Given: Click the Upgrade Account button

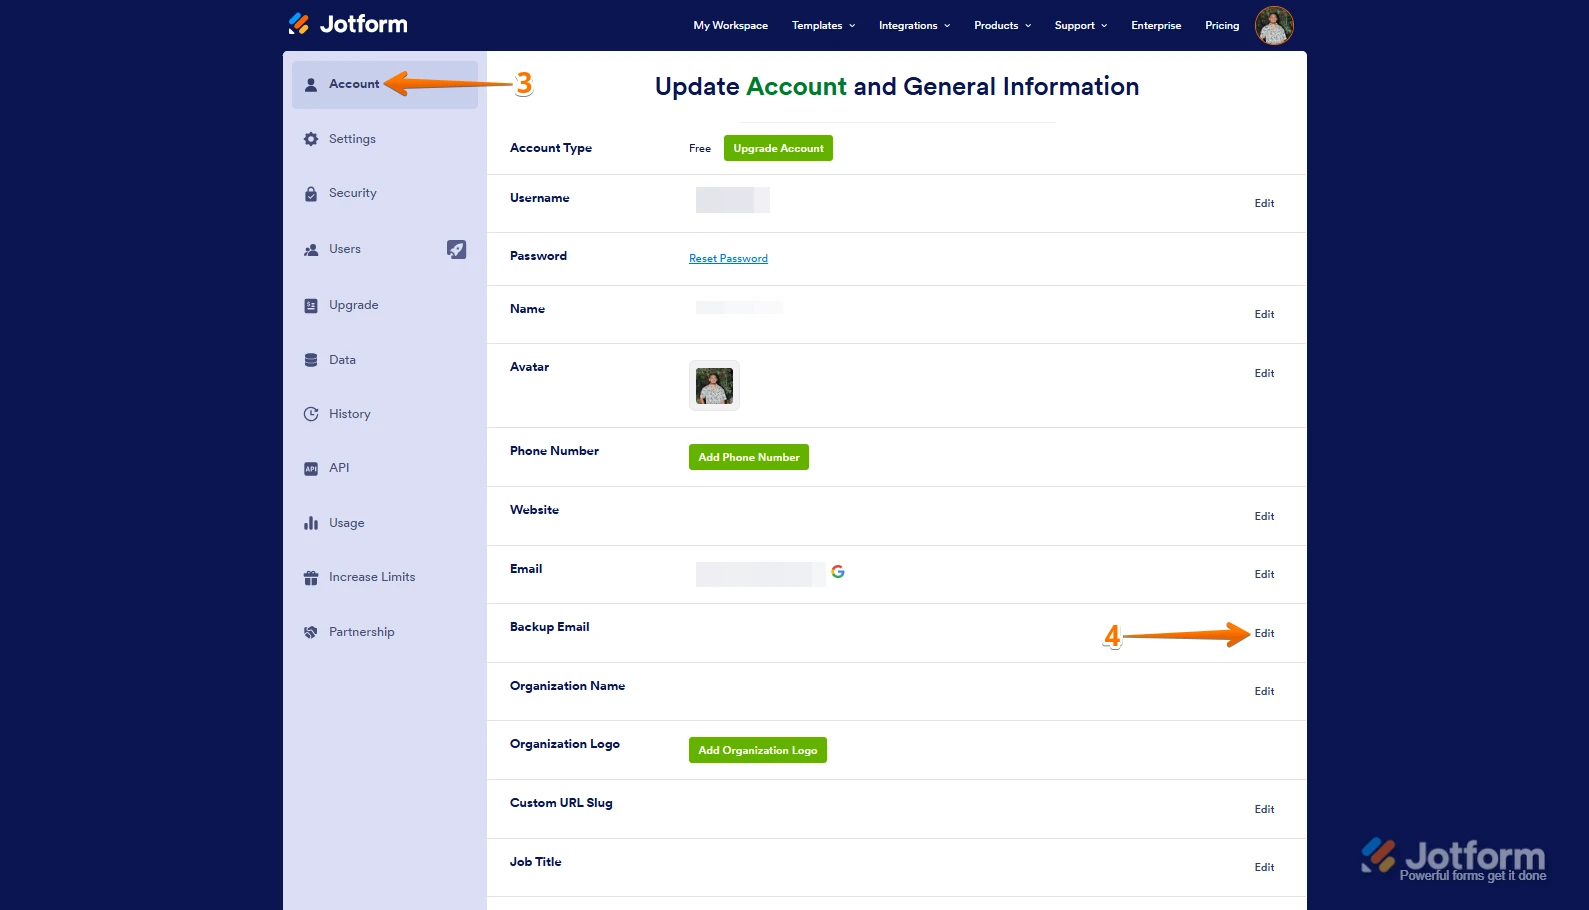Looking at the screenshot, I should click(x=778, y=148).
